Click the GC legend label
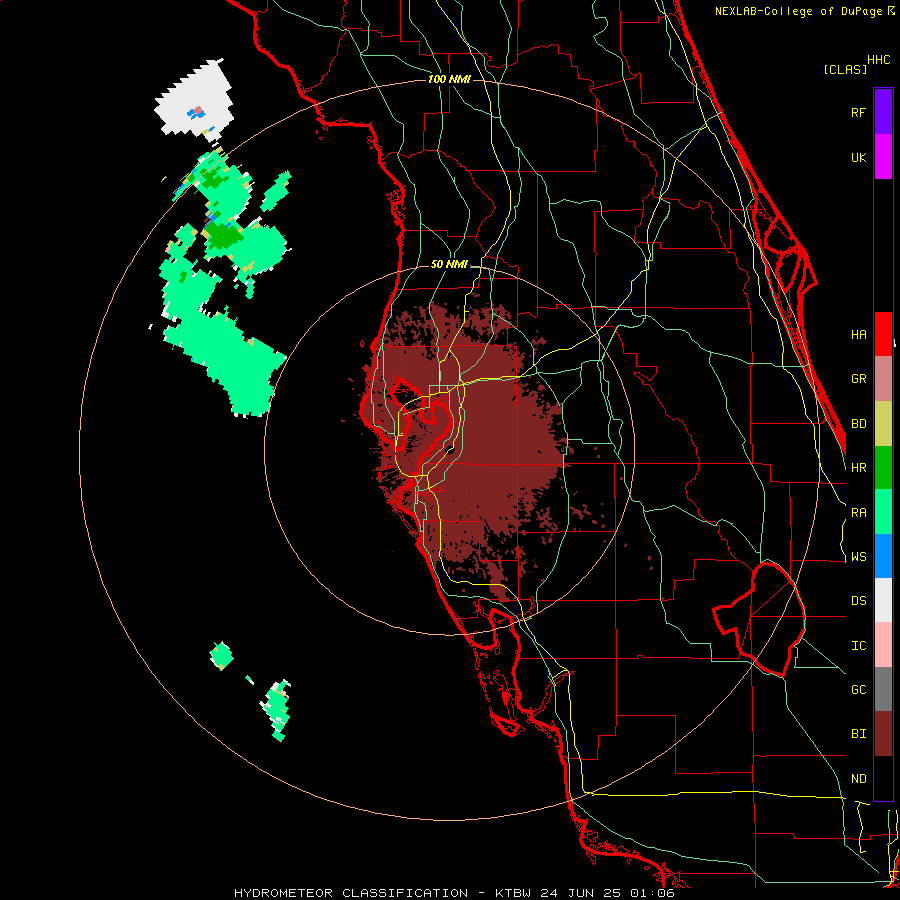The width and height of the screenshot is (900, 900). (858, 690)
